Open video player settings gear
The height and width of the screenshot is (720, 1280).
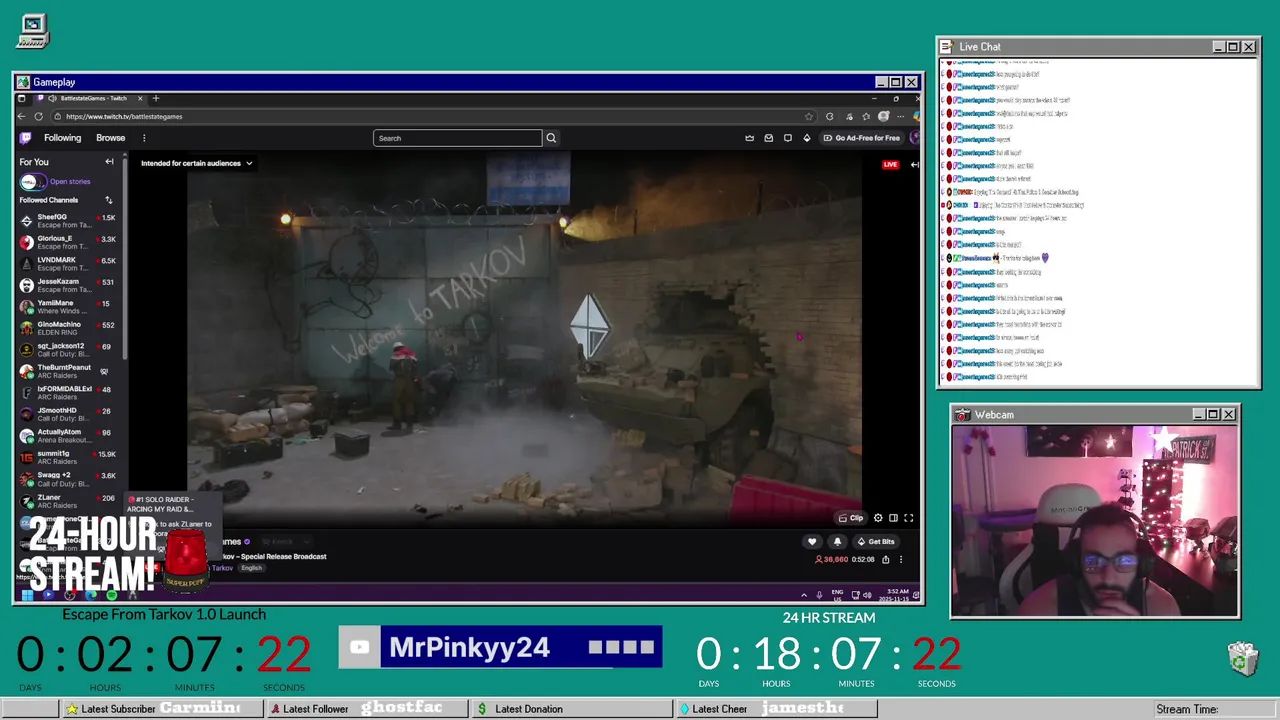pyautogui.click(x=878, y=518)
